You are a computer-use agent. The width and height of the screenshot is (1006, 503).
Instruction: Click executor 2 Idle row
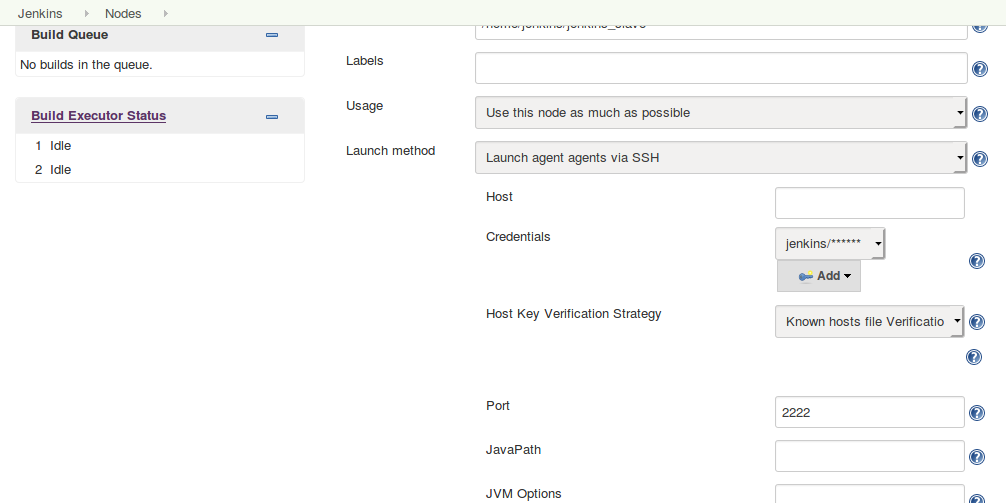(160, 169)
